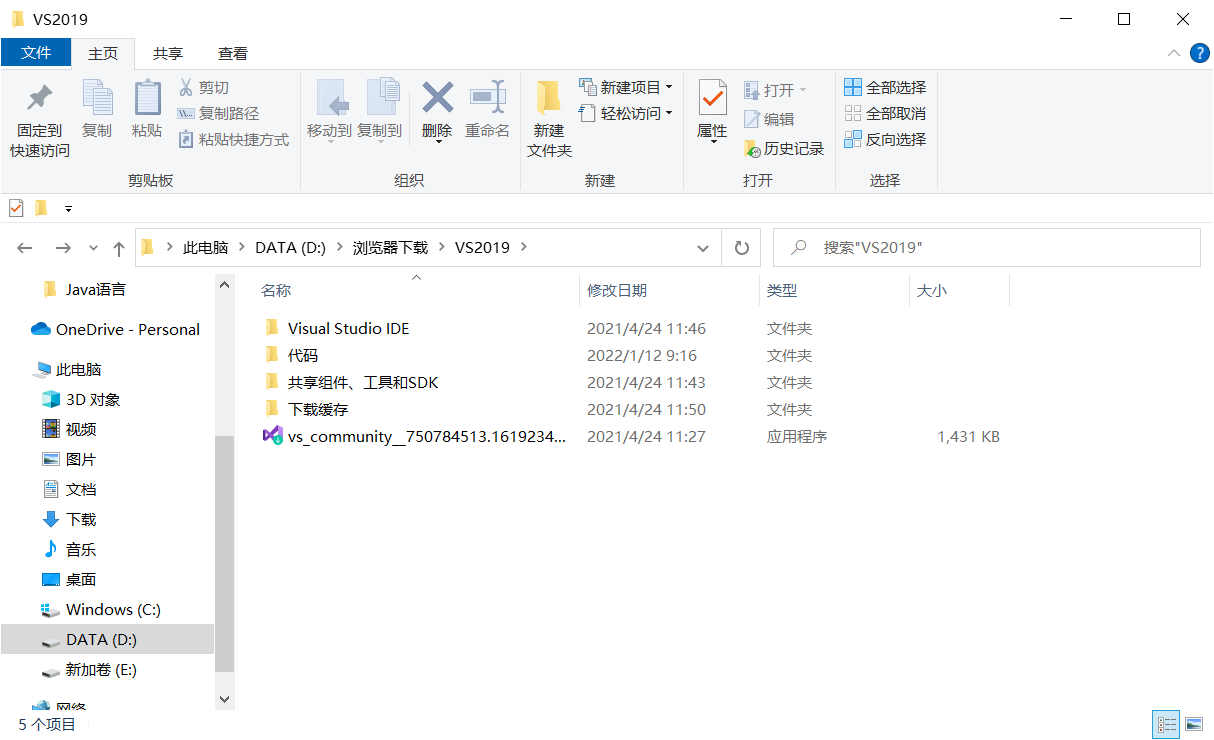Open New item (新建项目) dropdown
The width and height of the screenshot is (1214, 740).
coord(626,88)
